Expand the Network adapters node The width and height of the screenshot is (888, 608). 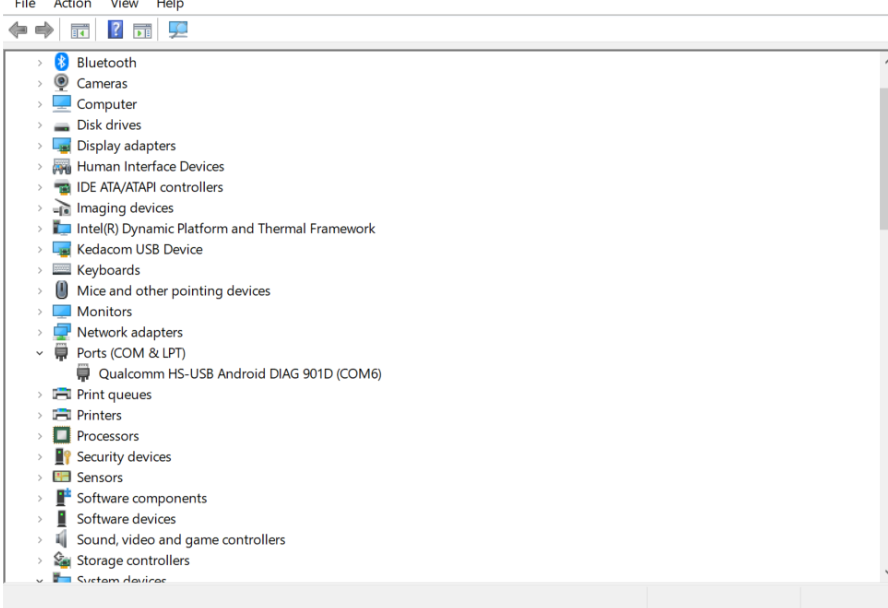pos(40,332)
